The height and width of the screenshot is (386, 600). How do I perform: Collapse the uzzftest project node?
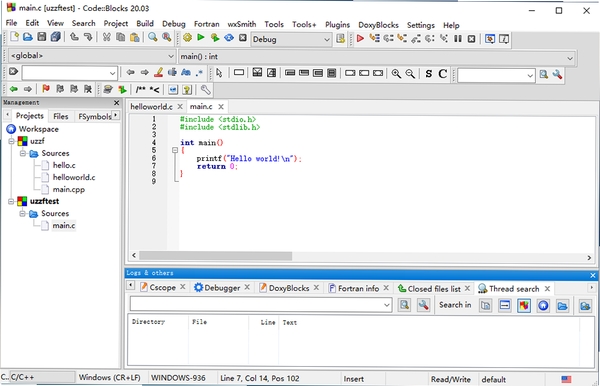coord(11,201)
